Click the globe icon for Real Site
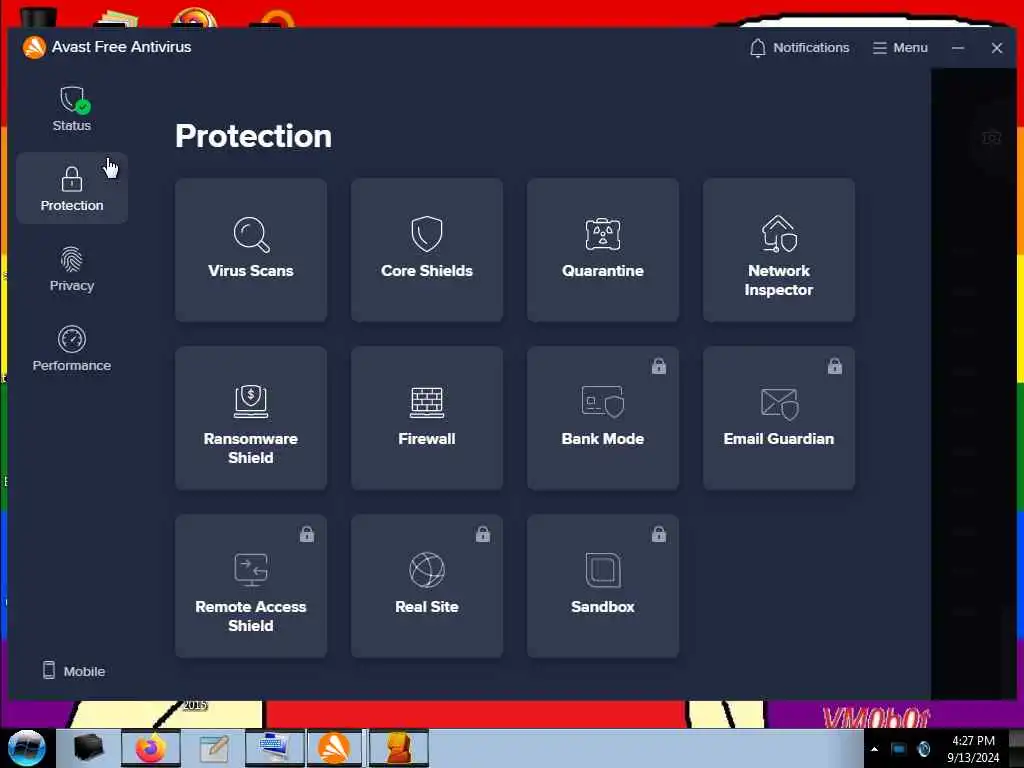 pyautogui.click(x=427, y=570)
